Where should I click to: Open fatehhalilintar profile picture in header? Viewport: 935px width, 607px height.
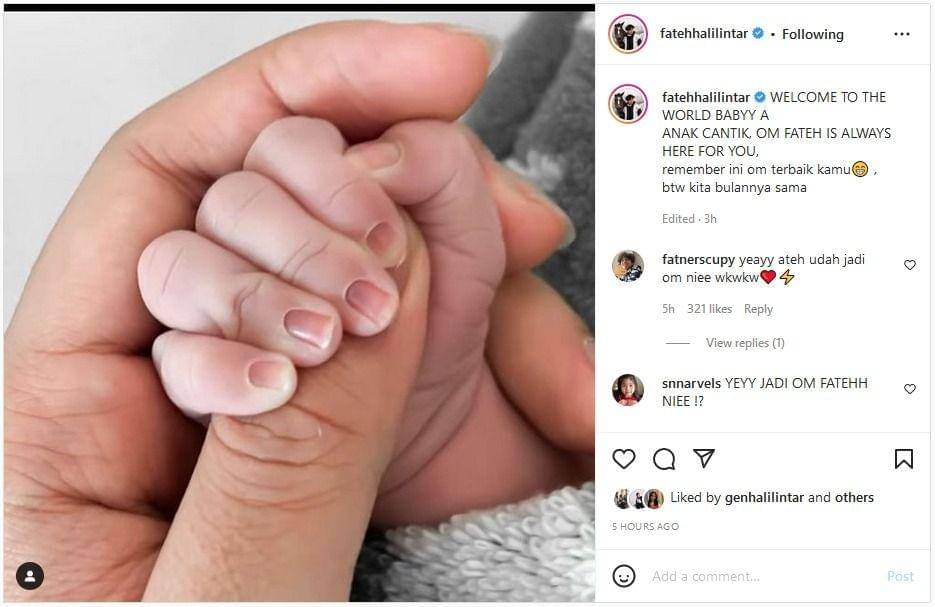tap(628, 34)
